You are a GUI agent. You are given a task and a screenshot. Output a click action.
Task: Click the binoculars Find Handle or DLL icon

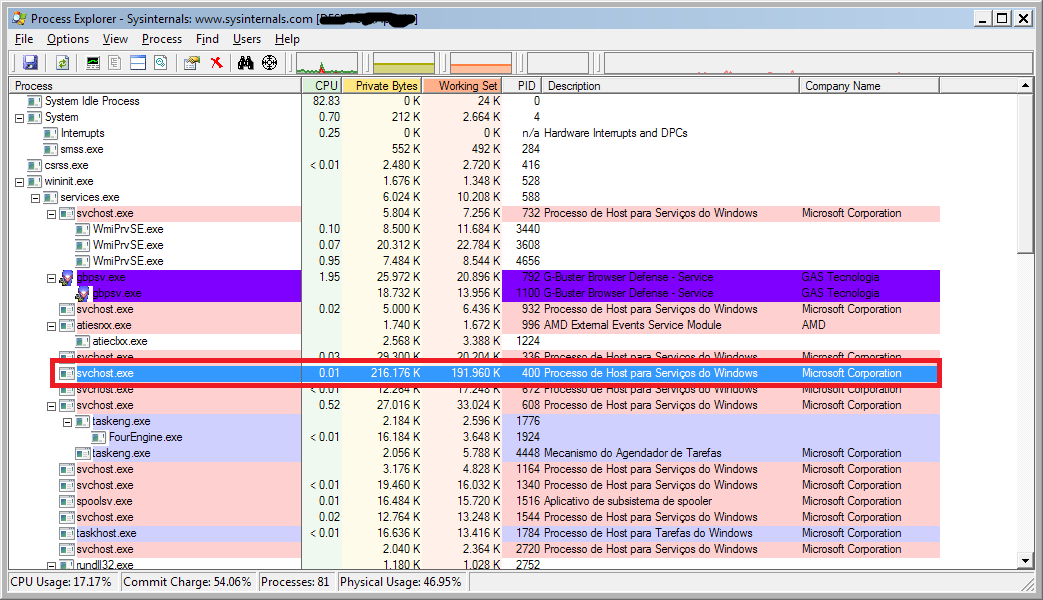click(245, 63)
